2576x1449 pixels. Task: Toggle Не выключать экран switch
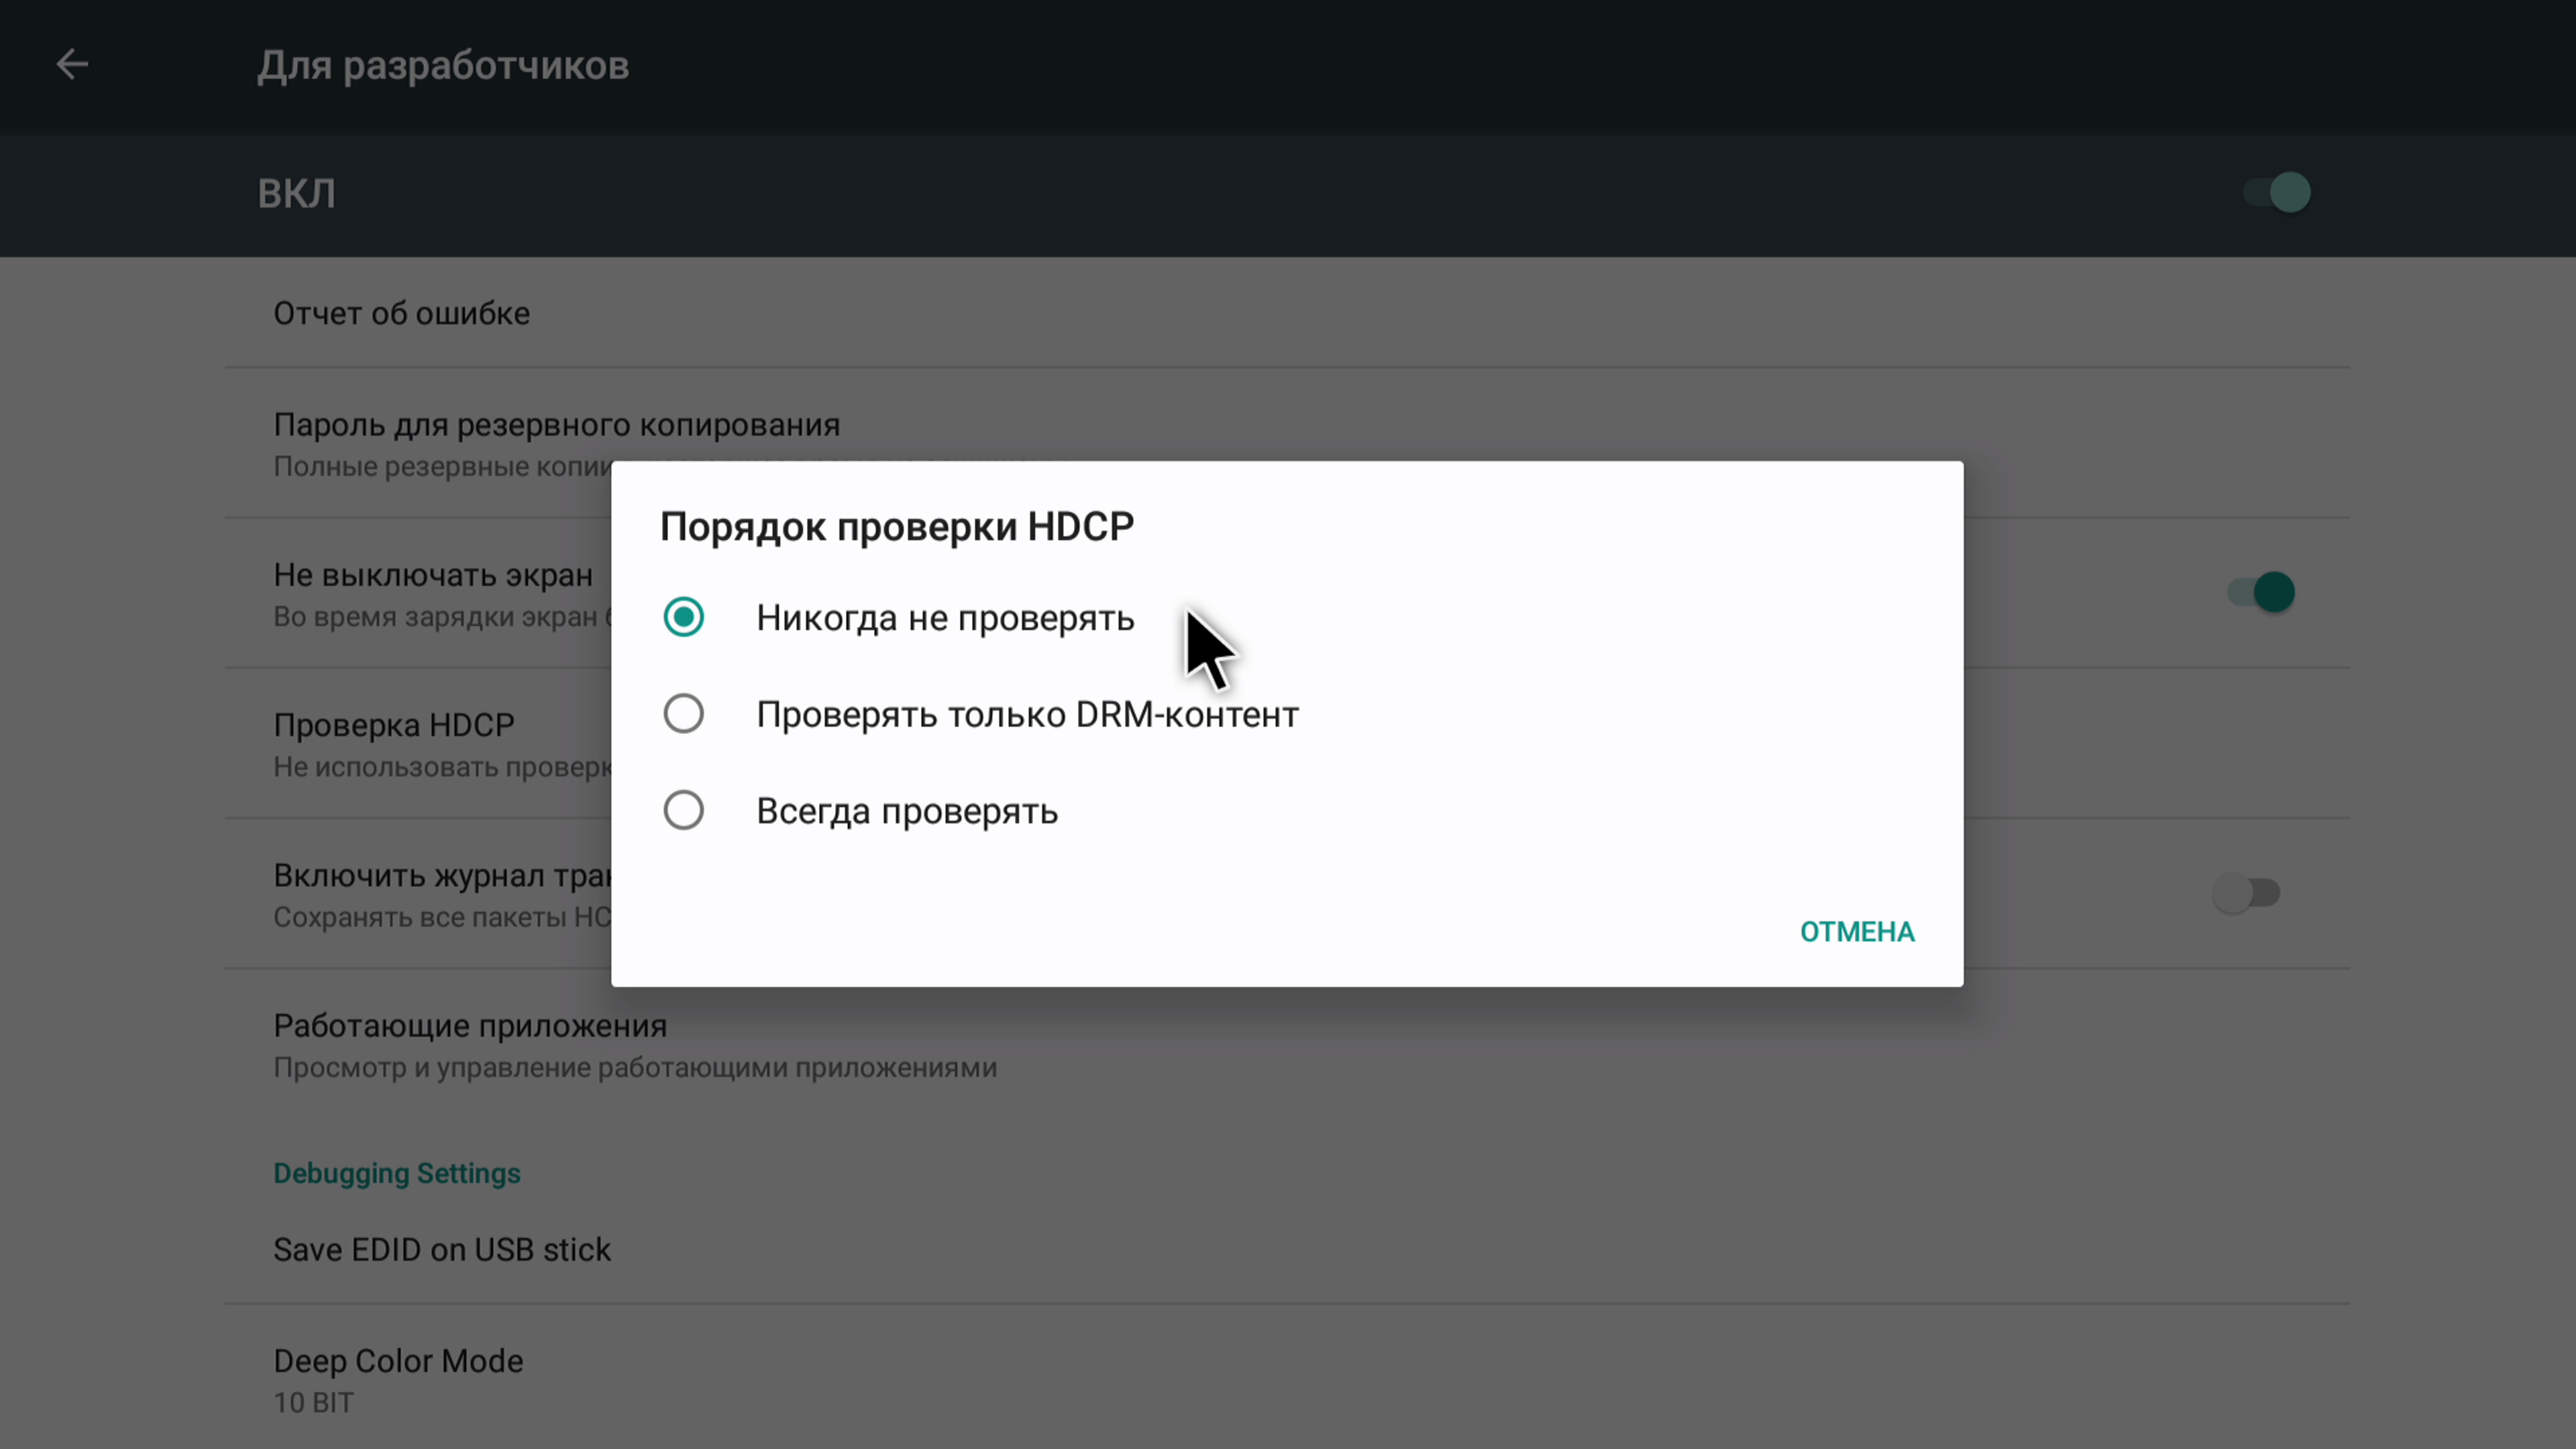2260,592
